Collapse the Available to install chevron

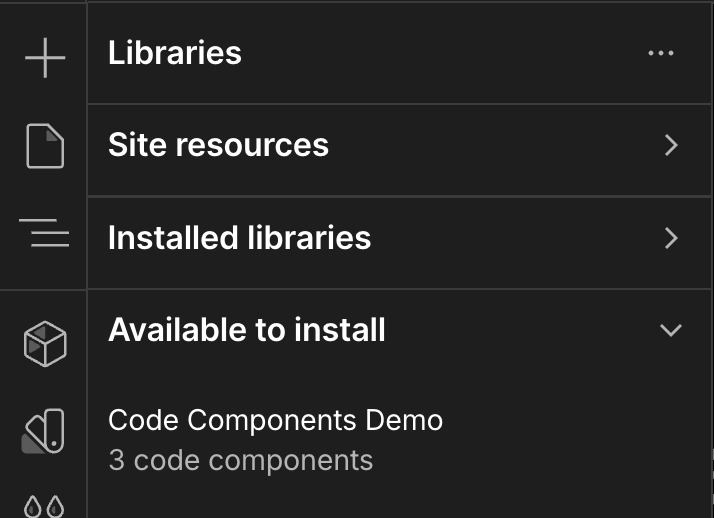click(x=671, y=330)
